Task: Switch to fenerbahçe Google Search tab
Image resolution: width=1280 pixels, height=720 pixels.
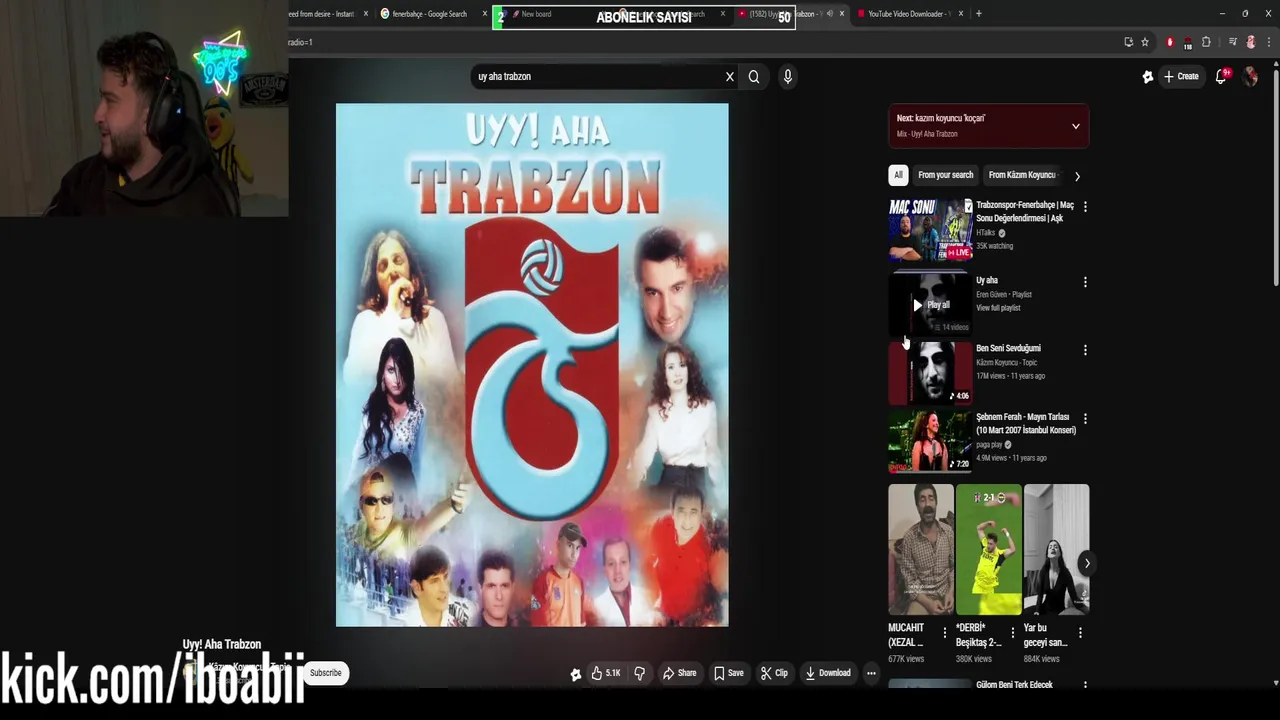Action: tap(429, 14)
